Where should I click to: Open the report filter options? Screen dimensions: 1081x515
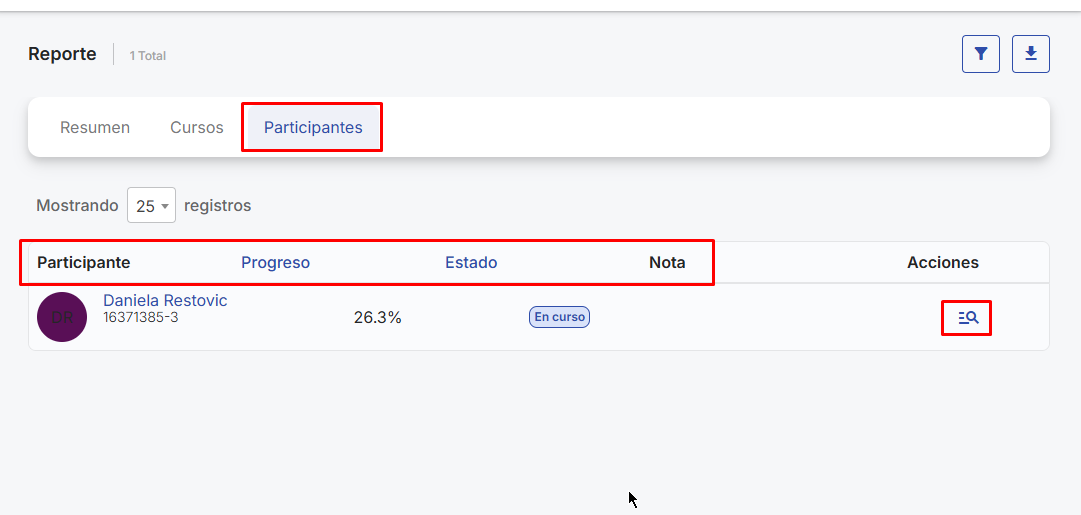[x=980, y=54]
